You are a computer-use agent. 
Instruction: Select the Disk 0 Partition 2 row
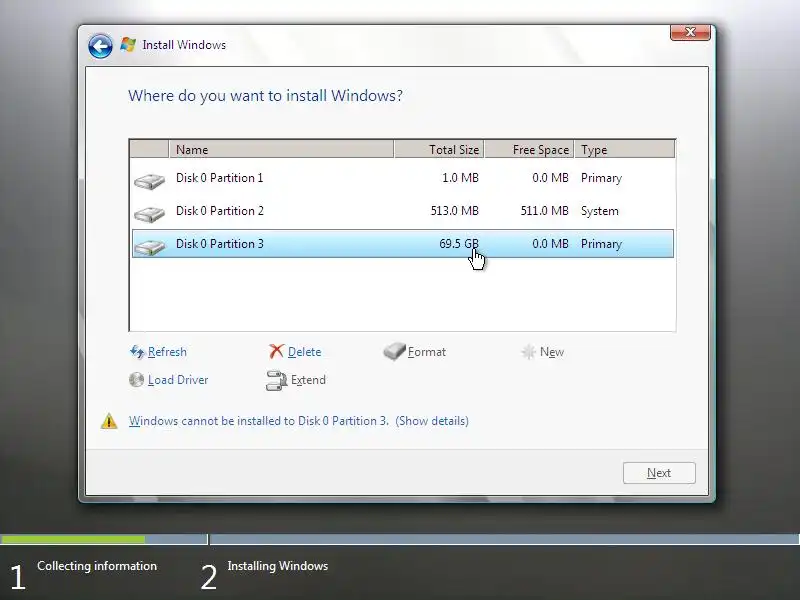click(403, 211)
